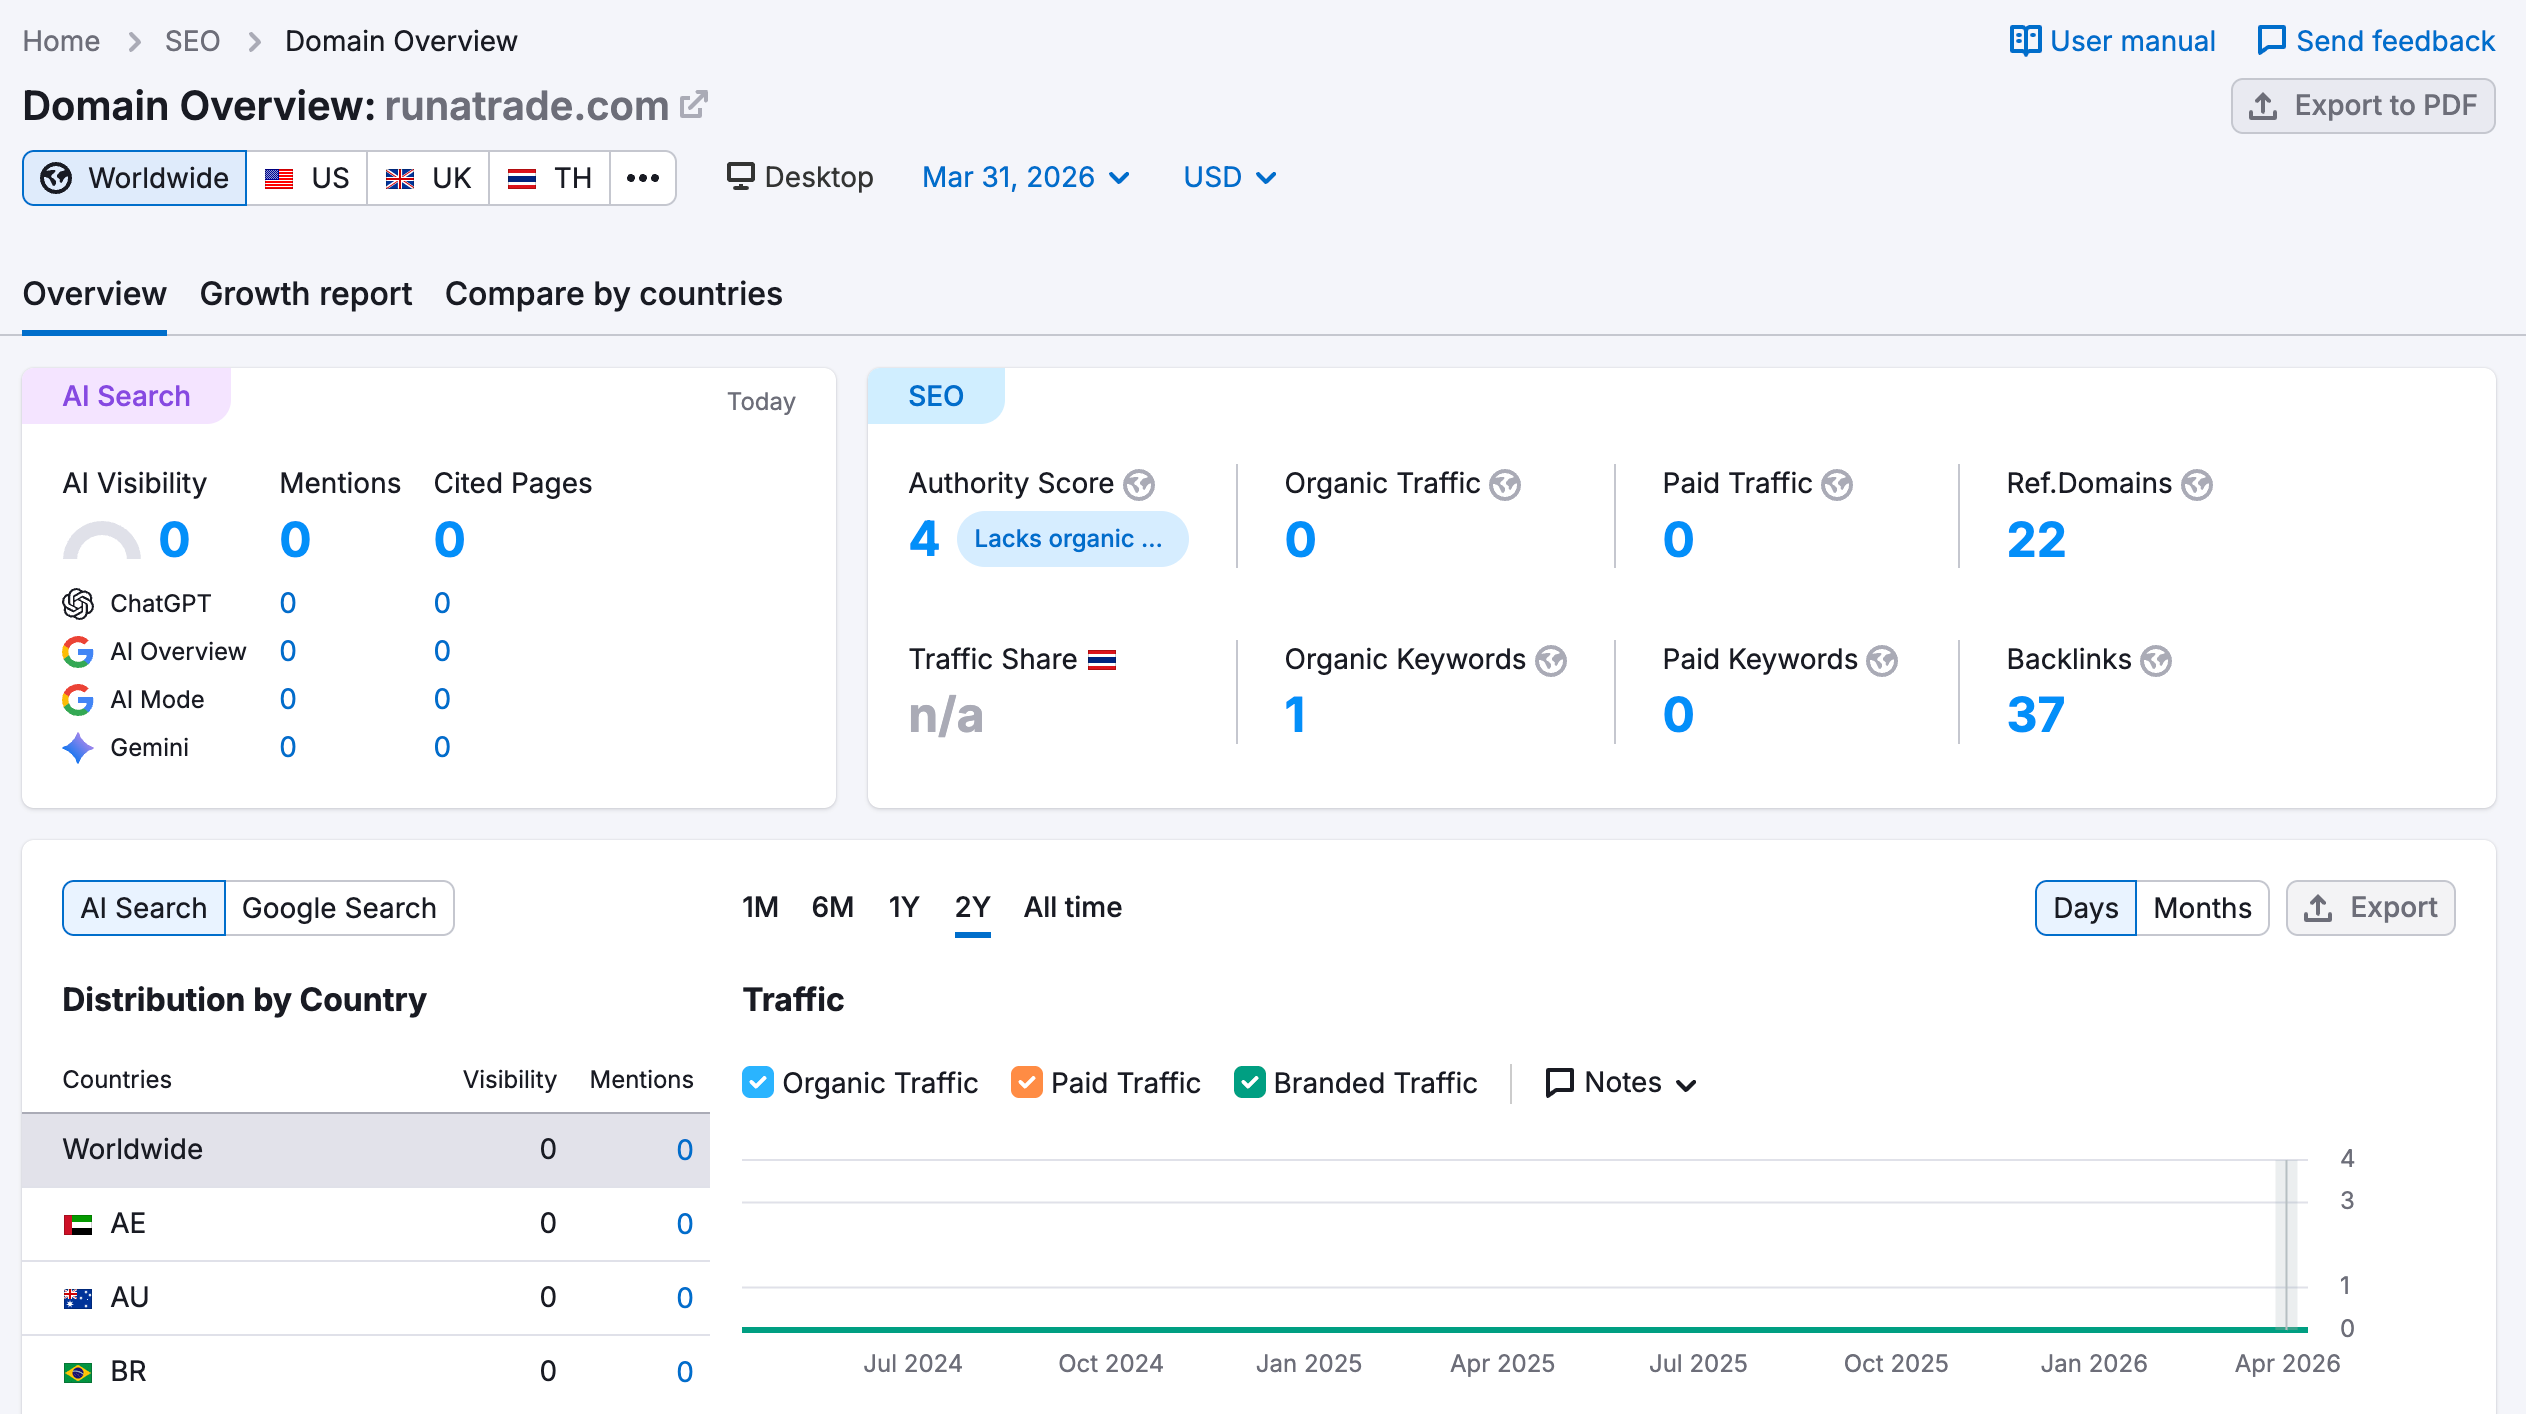Click the ChatGPT logo icon
Screen dimensions: 2526x1414
click(78, 603)
